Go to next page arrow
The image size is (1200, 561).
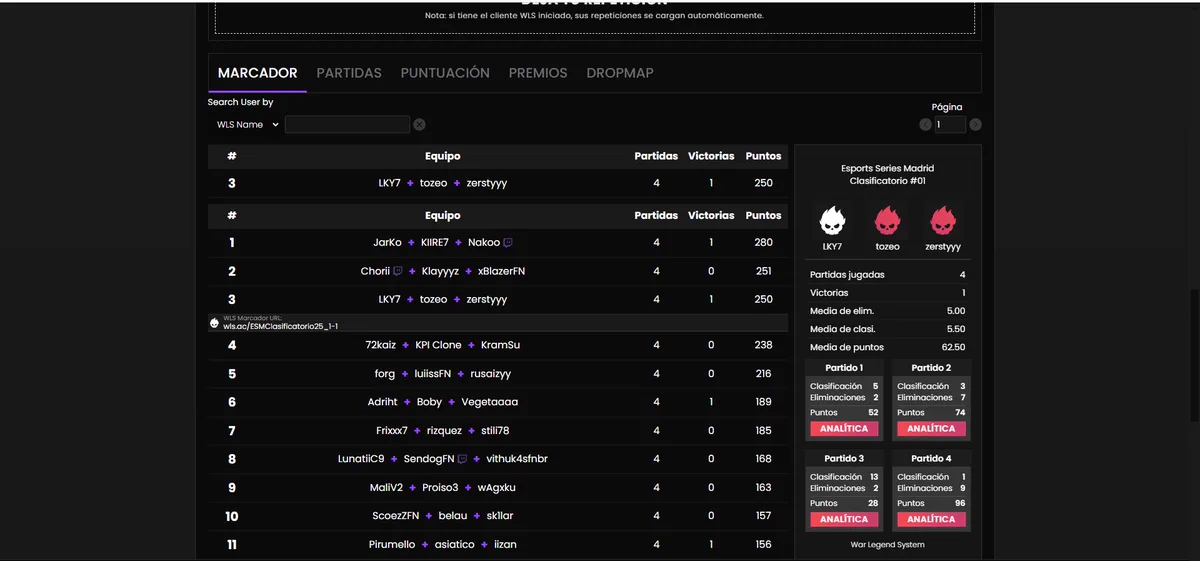coord(975,125)
